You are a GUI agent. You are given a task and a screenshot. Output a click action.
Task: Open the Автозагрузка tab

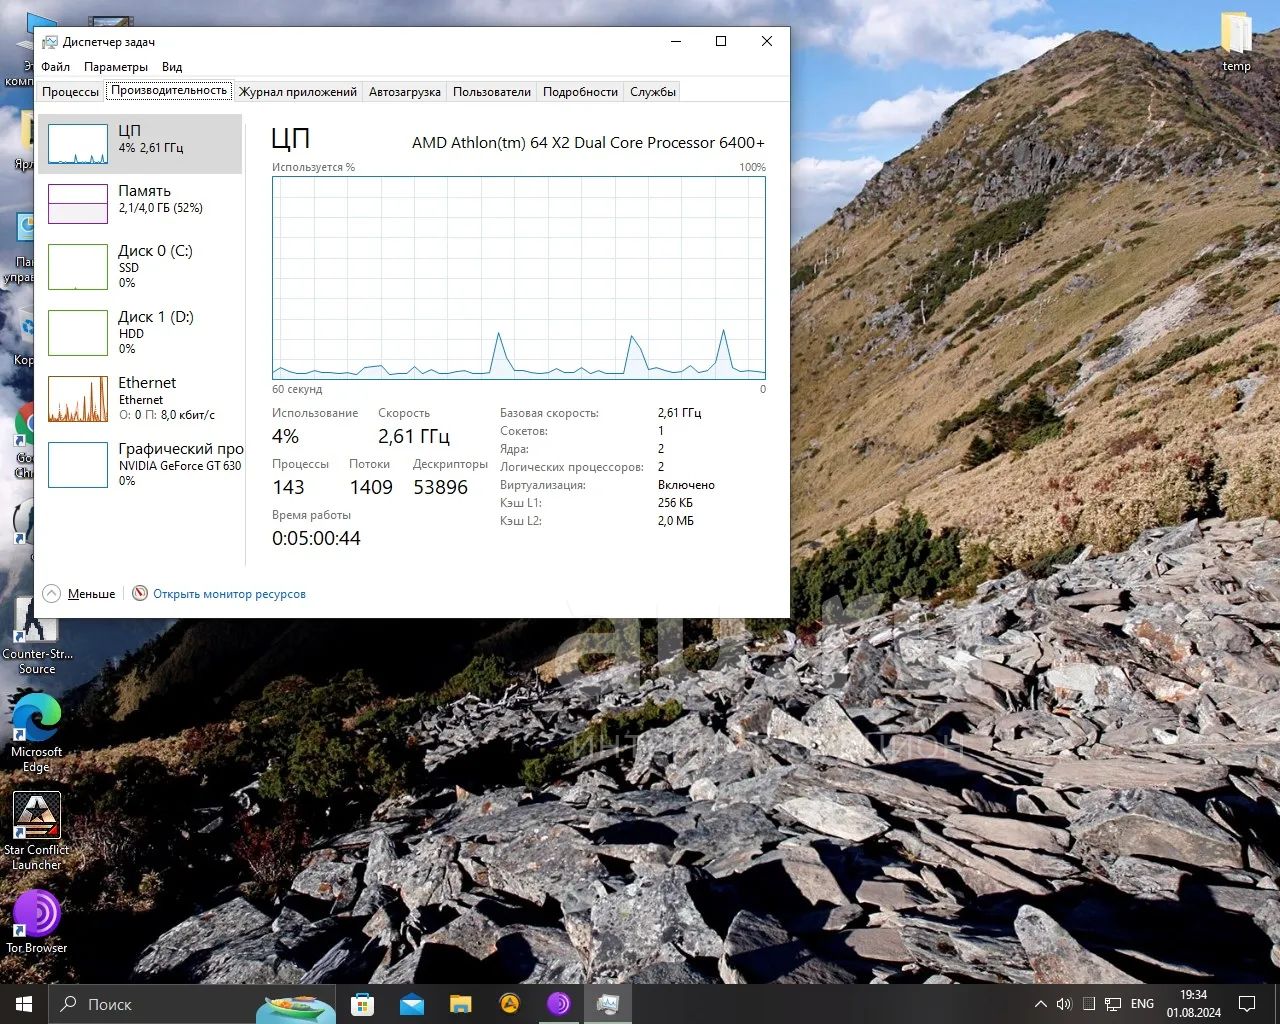404,92
